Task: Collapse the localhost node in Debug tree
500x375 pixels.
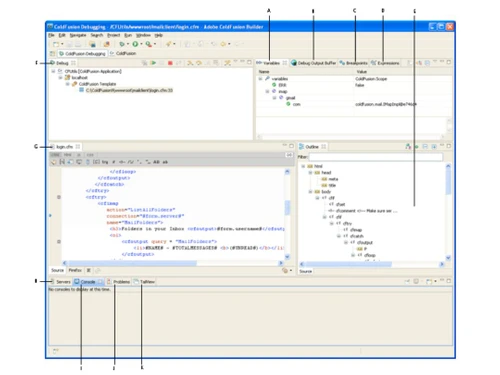Action: point(60,78)
